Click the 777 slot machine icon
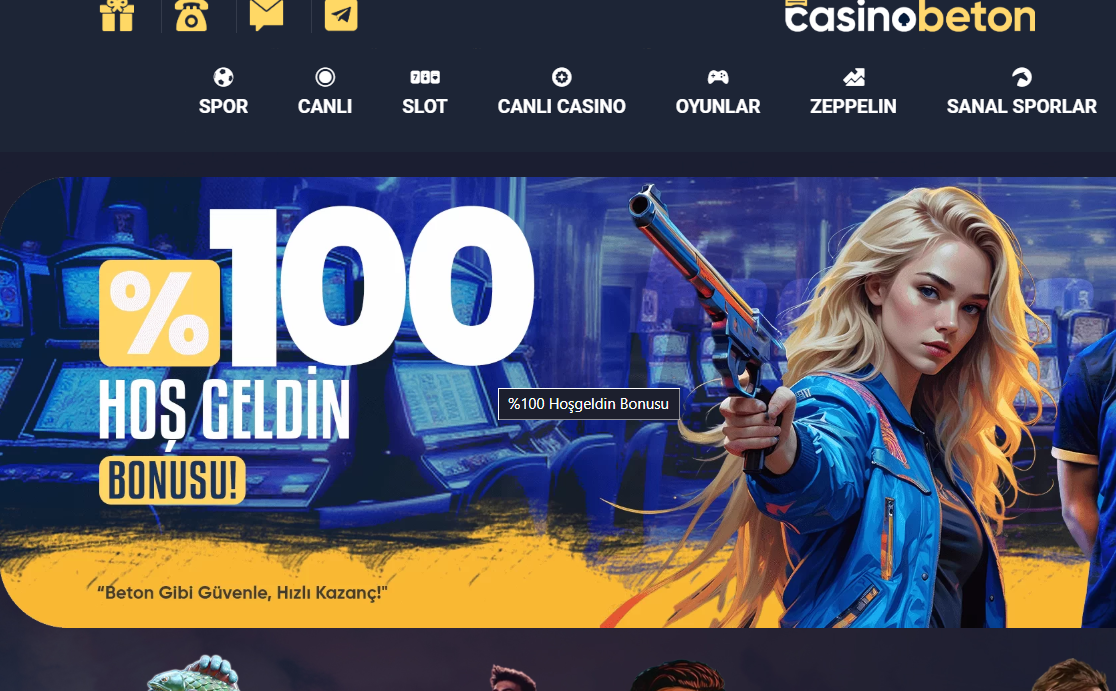The height and width of the screenshot is (691, 1116). (x=425, y=77)
